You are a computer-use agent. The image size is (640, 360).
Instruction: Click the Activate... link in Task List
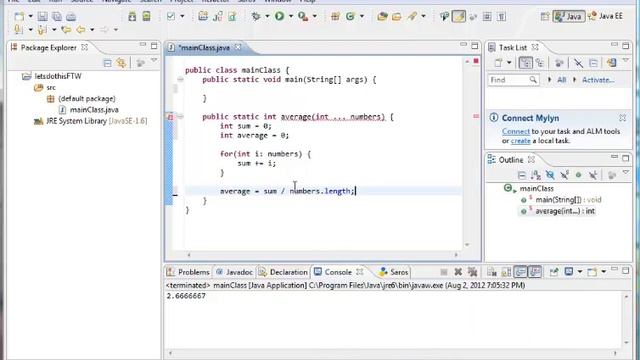(x=598, y=80)
